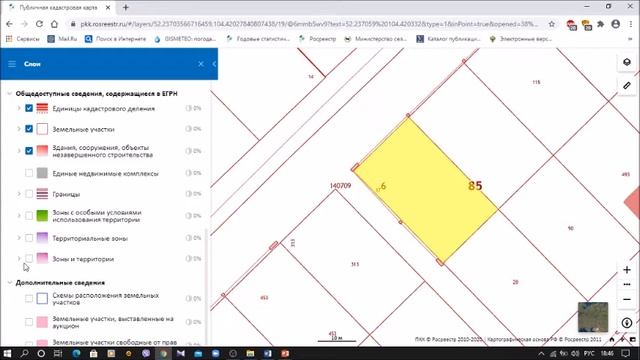
Task: Enable Зоны с особыми условиями checkbox
Action: 29,216
